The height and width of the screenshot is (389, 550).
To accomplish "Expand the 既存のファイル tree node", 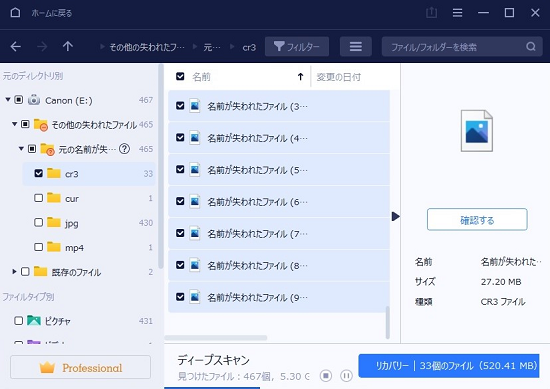I will (14, 271).
